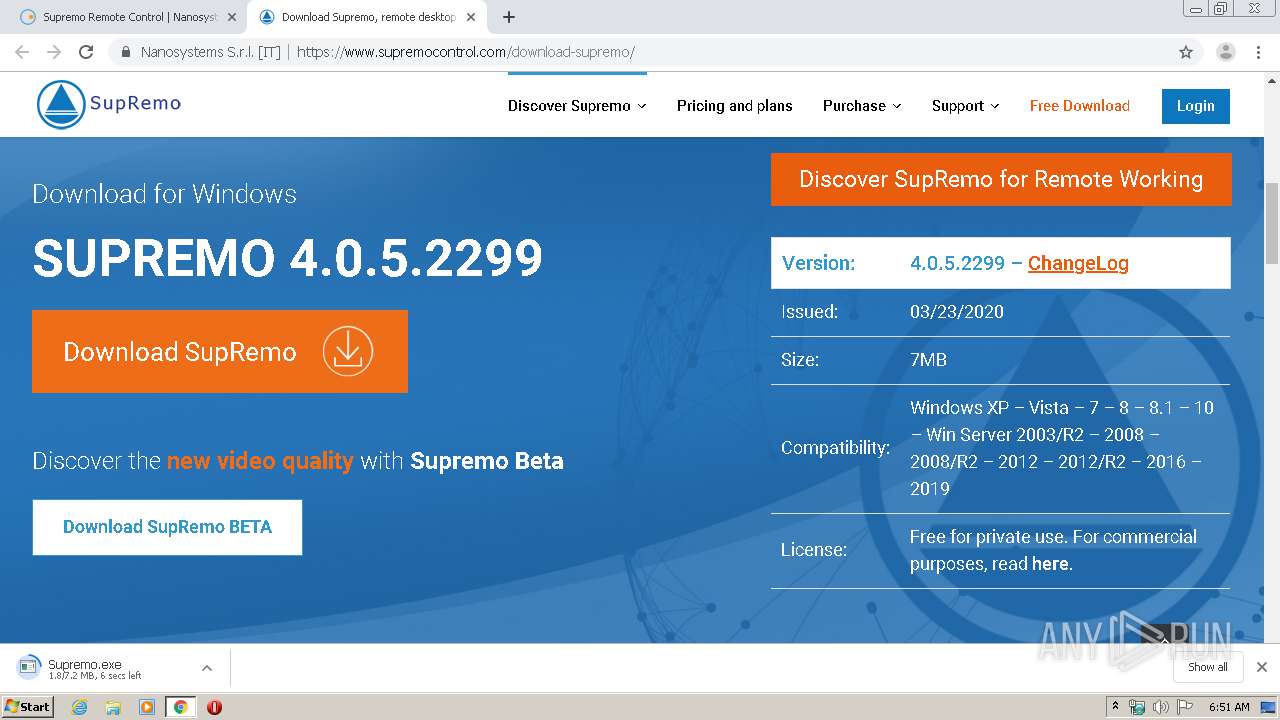
Task: Click the volume speaker tray icon
Action: 1161,707
